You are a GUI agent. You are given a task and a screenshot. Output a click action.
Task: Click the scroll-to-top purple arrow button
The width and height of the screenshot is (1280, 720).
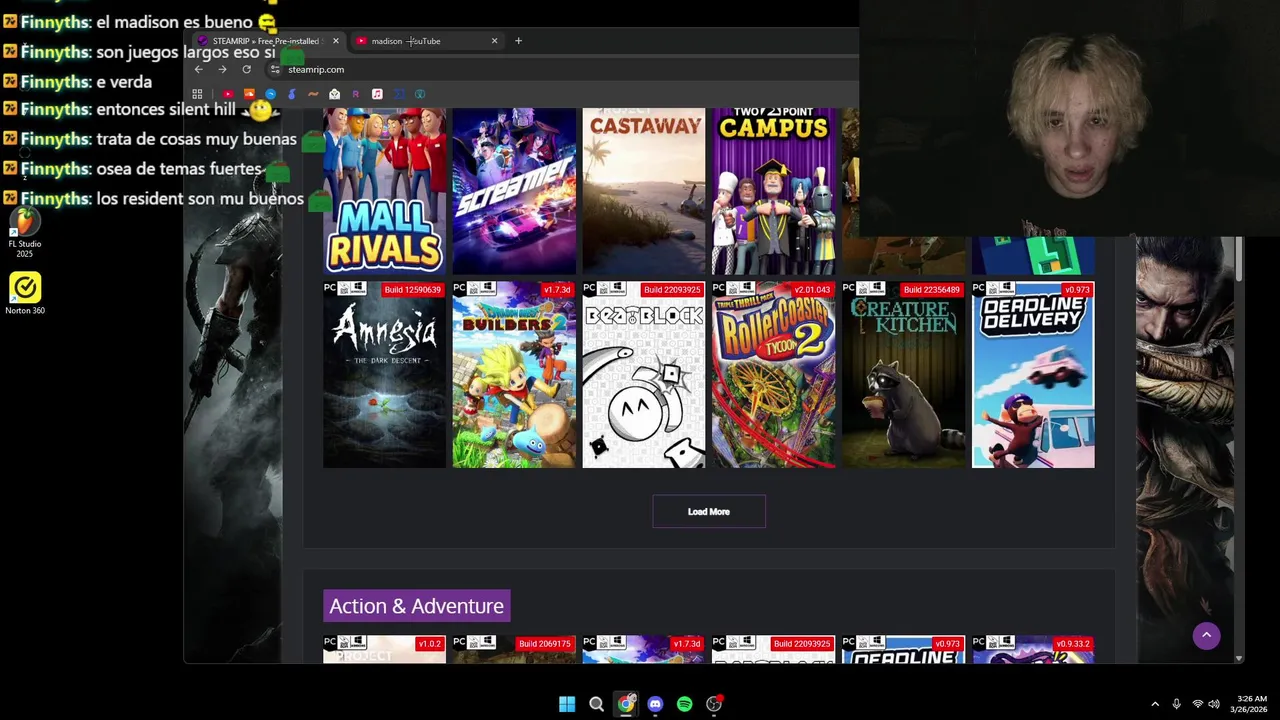pyautogui.click(x=1206, y=635)
